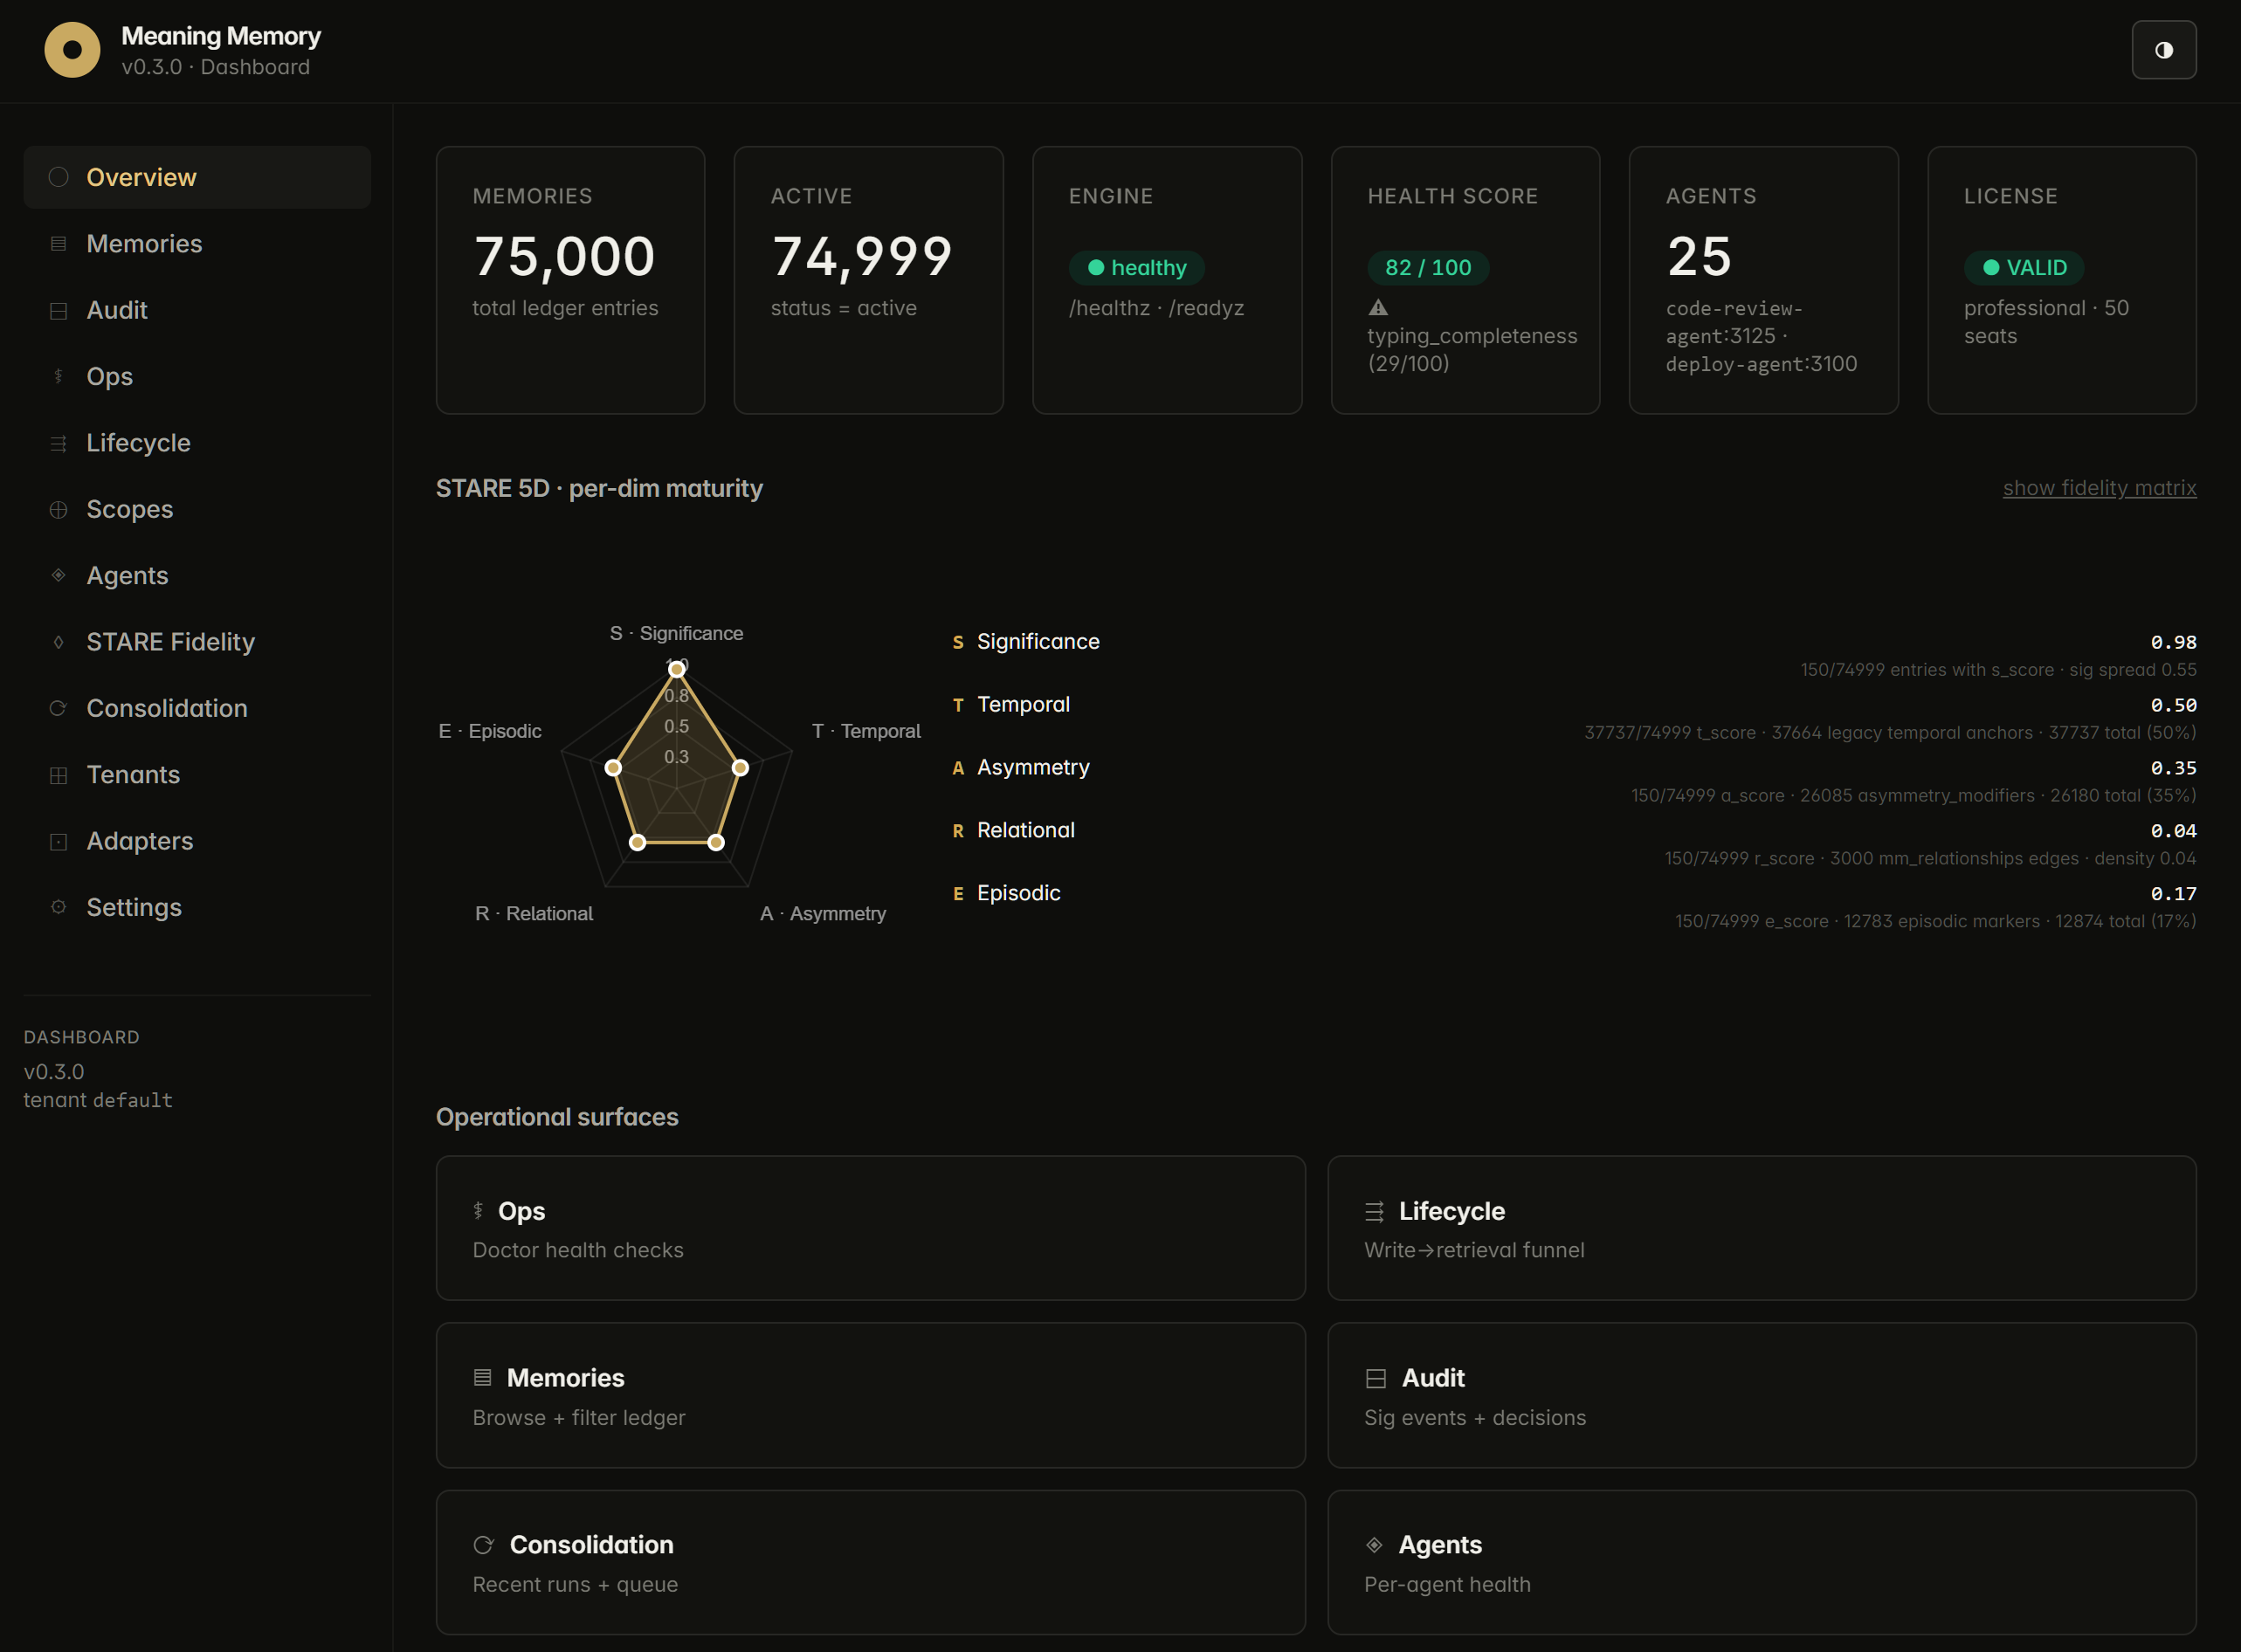Toggle the dark/light theme button
The height and width of the screenshot is (1652, 2241).
point(2163,50)
